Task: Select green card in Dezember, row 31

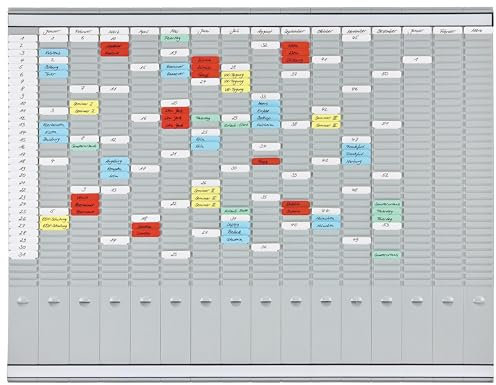Action: (386, 255)
